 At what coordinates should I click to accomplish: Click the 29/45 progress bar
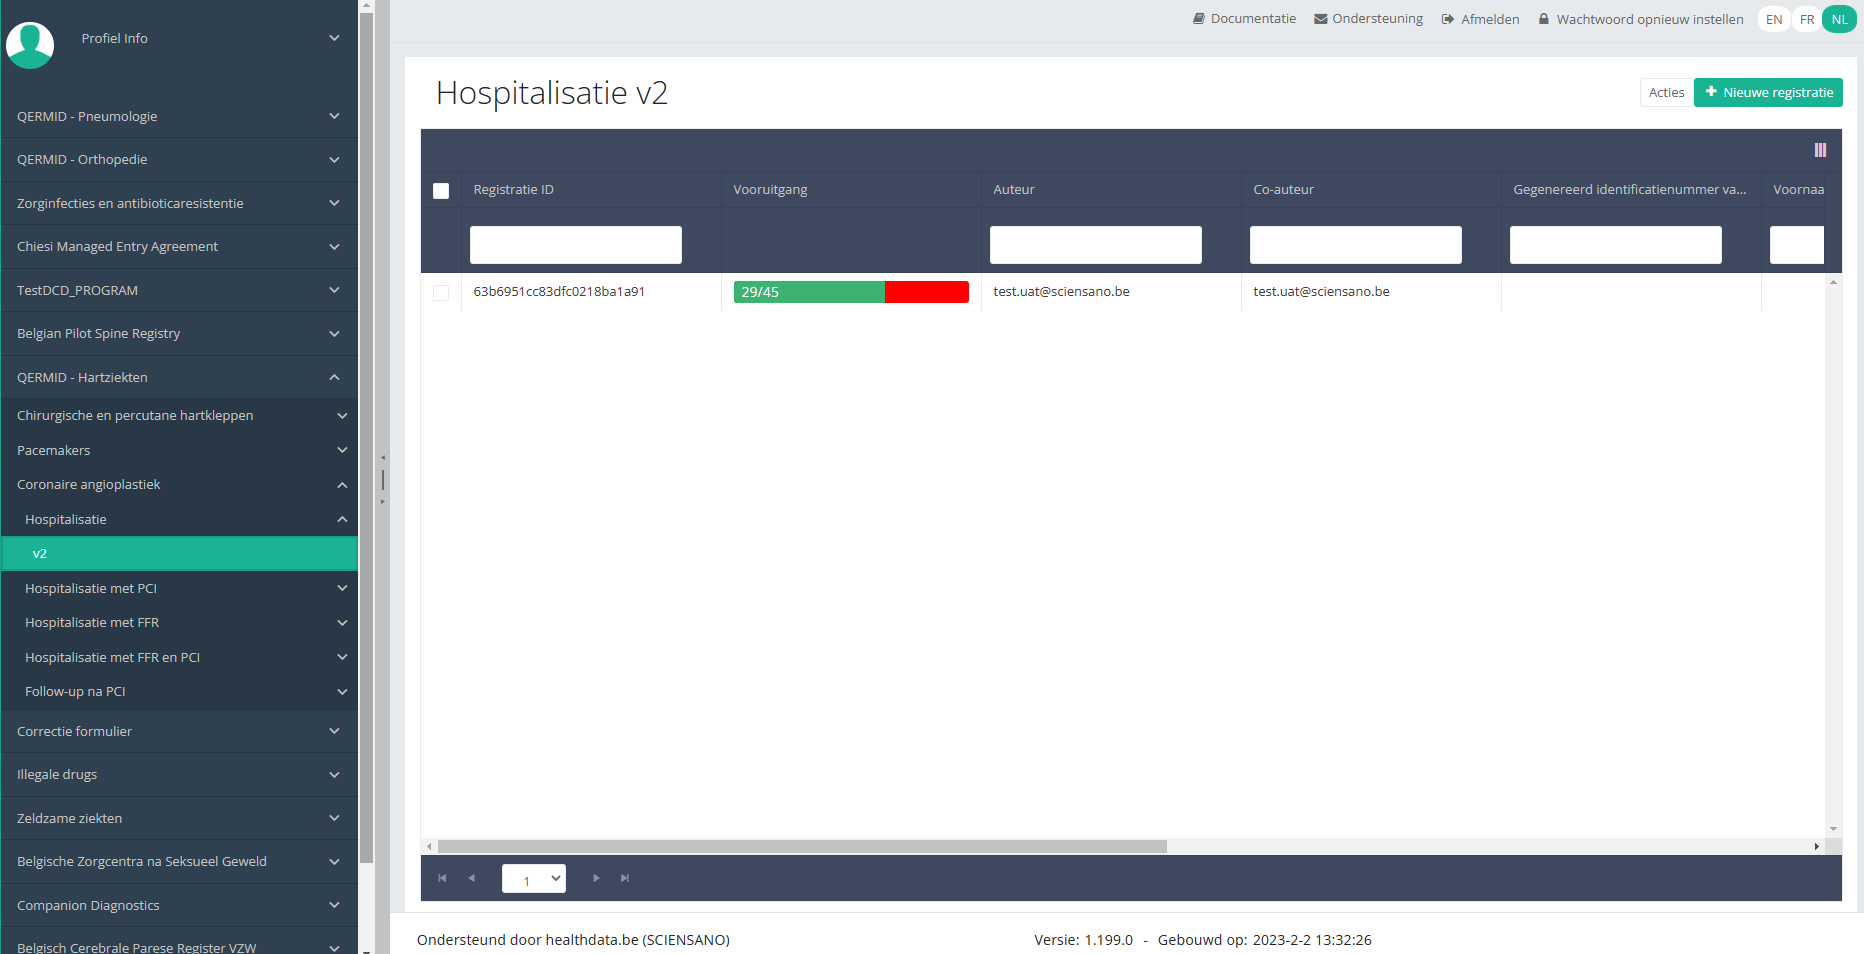851,292
